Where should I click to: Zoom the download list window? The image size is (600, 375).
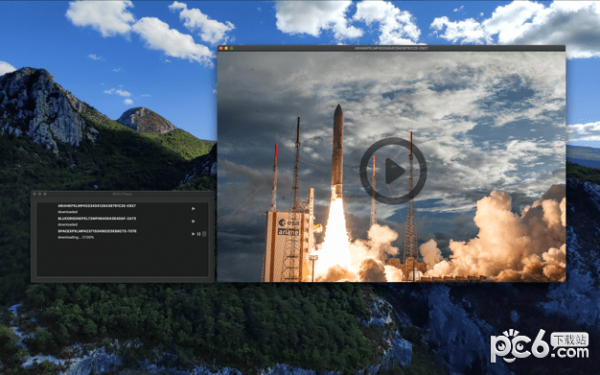coord(45,194)
